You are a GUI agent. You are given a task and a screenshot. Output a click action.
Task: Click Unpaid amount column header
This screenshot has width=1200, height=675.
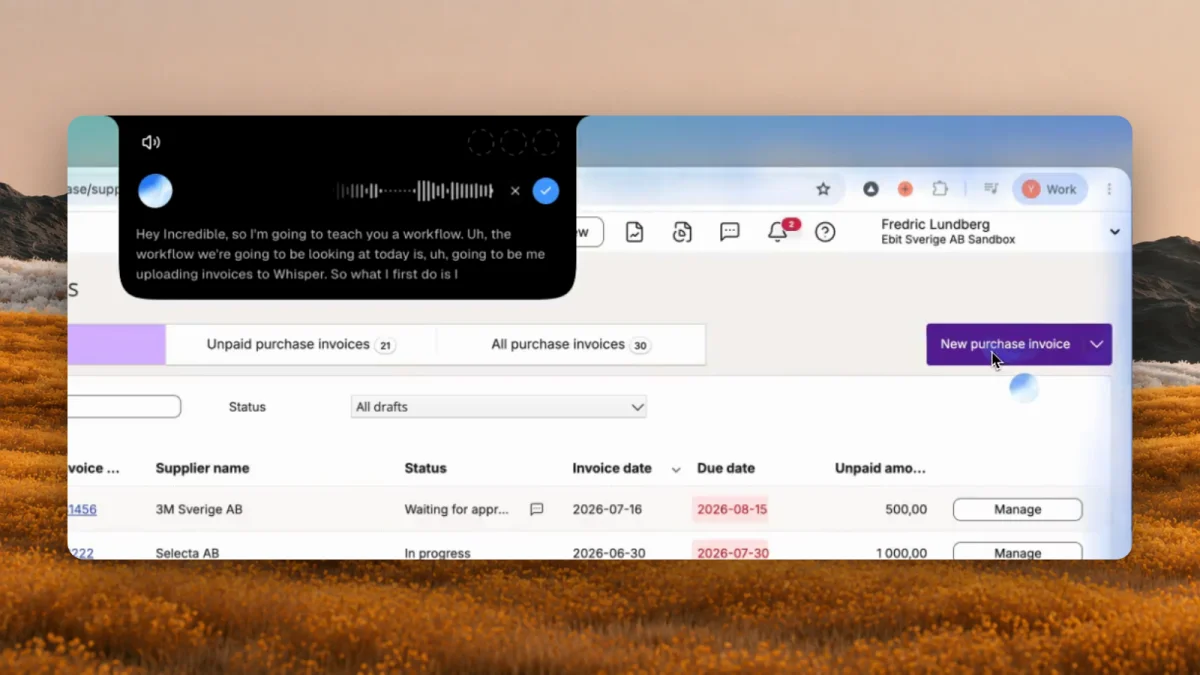point(880,468)
